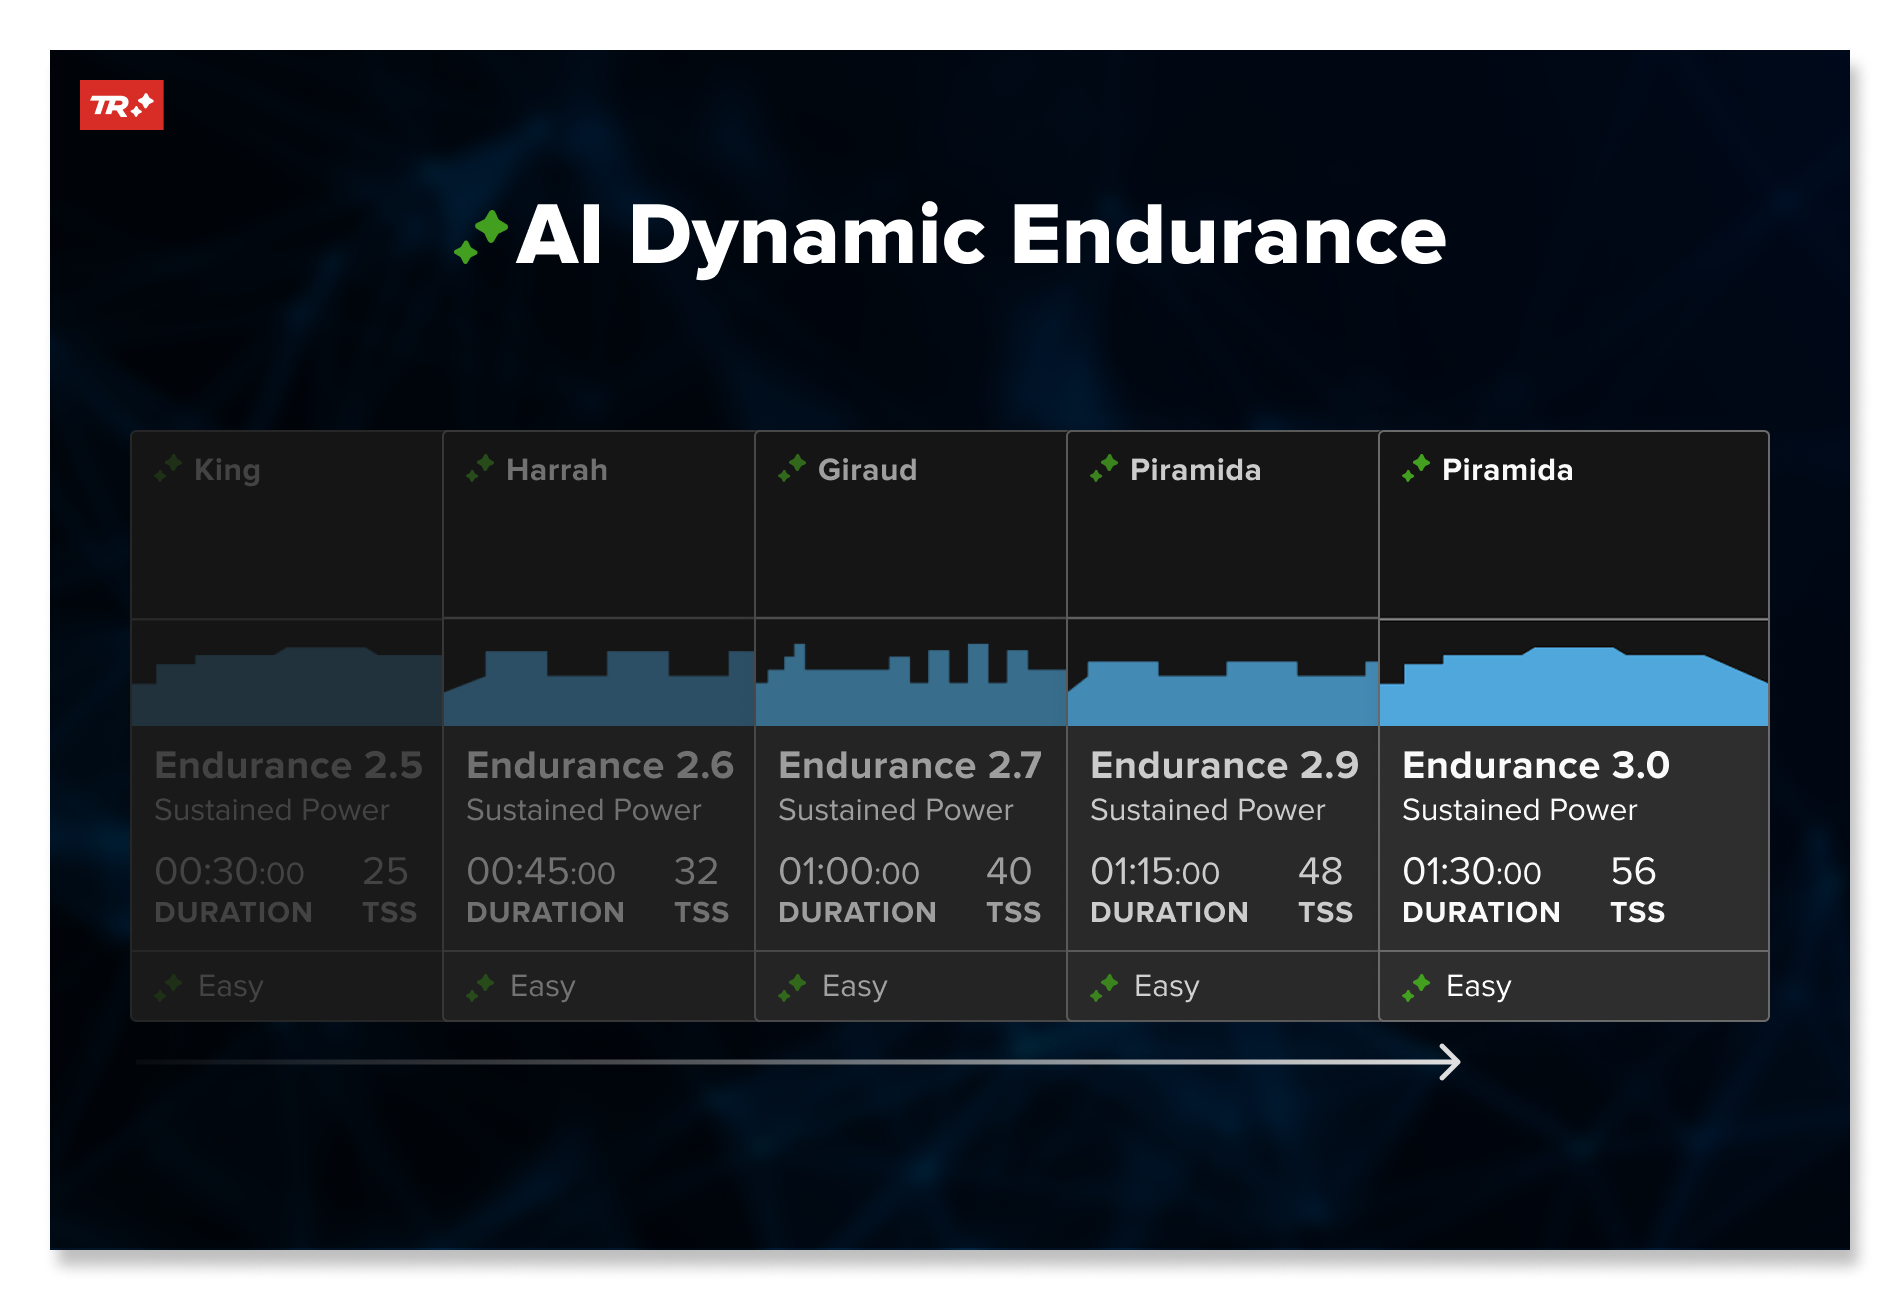Click the Easy label in Endurance 2.9 card
The height and width of the screenshot is (1300, 1900).
pyautogui.click(x=1166, y=987)
